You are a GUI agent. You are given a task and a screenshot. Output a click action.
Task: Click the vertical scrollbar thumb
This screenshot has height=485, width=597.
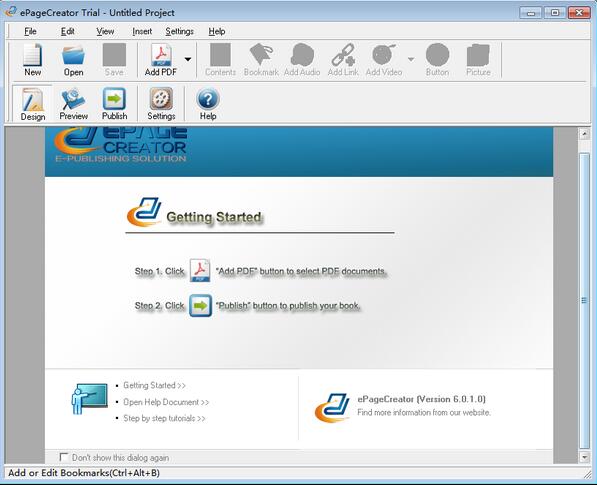coord(584,301)
